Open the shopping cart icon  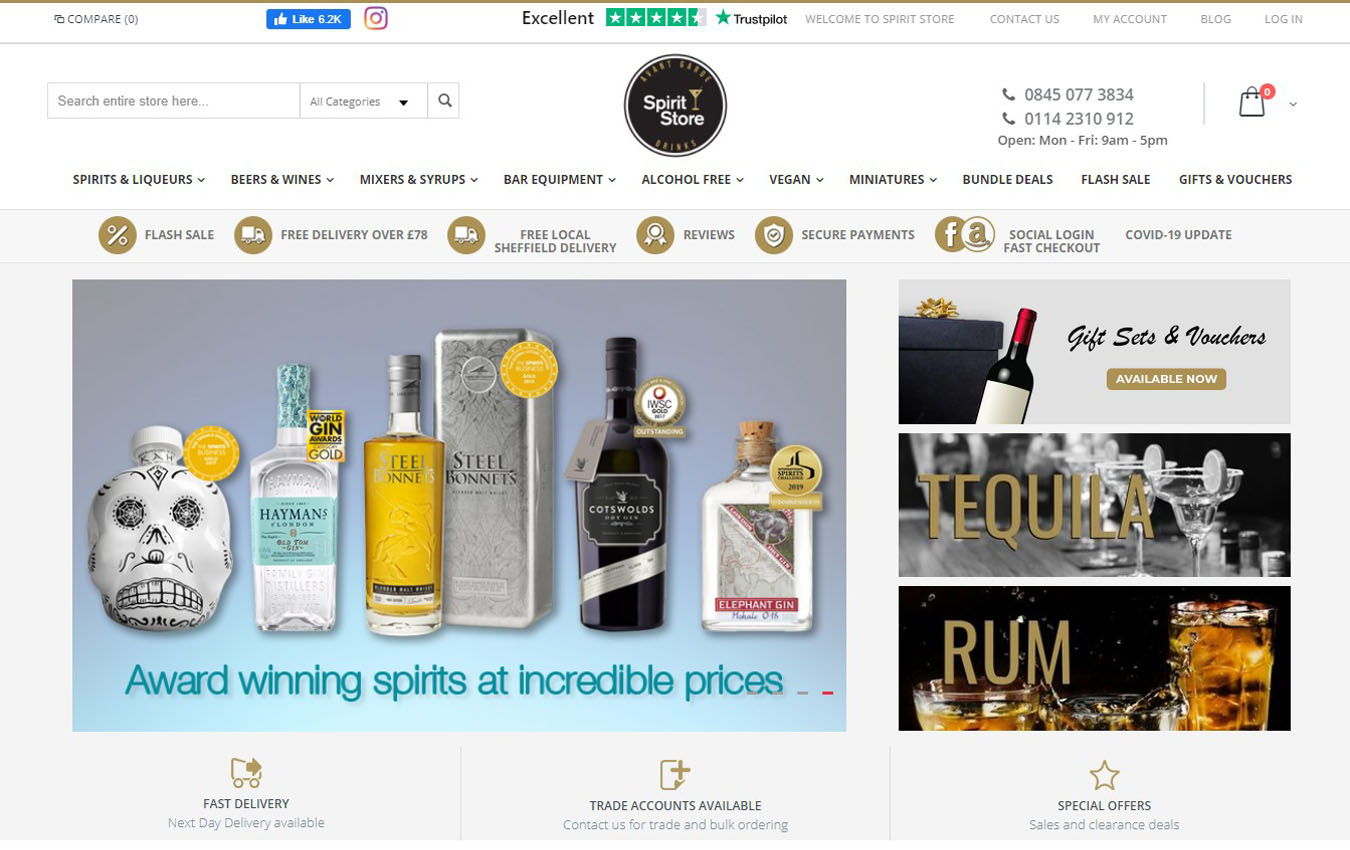1253,102
